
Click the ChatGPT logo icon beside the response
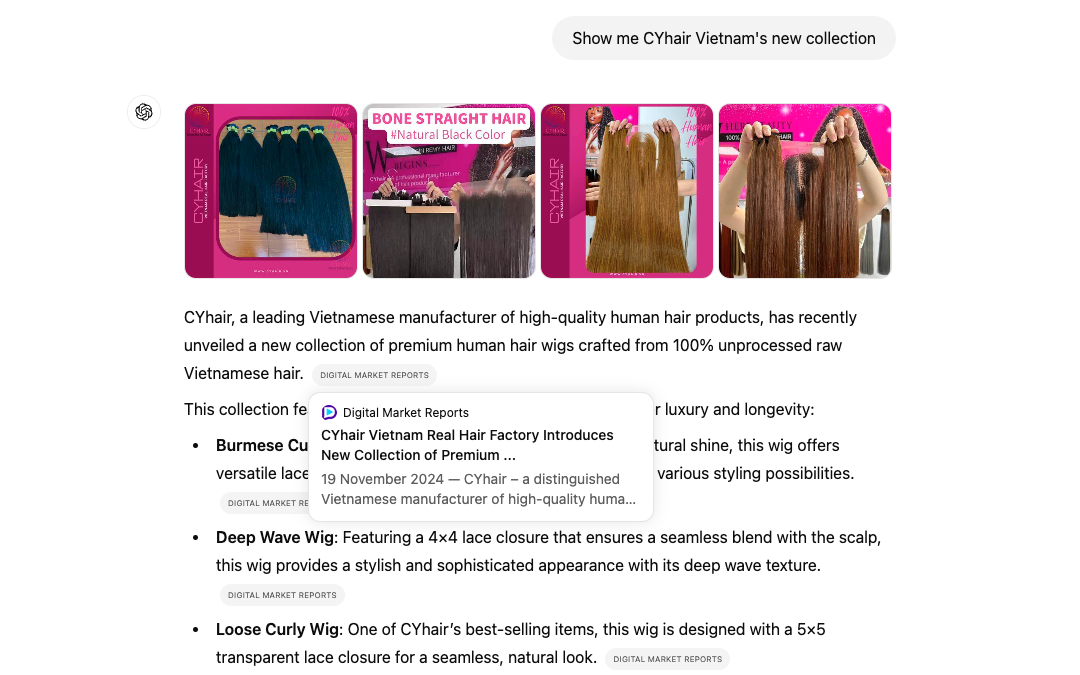(x=144, y=112)
